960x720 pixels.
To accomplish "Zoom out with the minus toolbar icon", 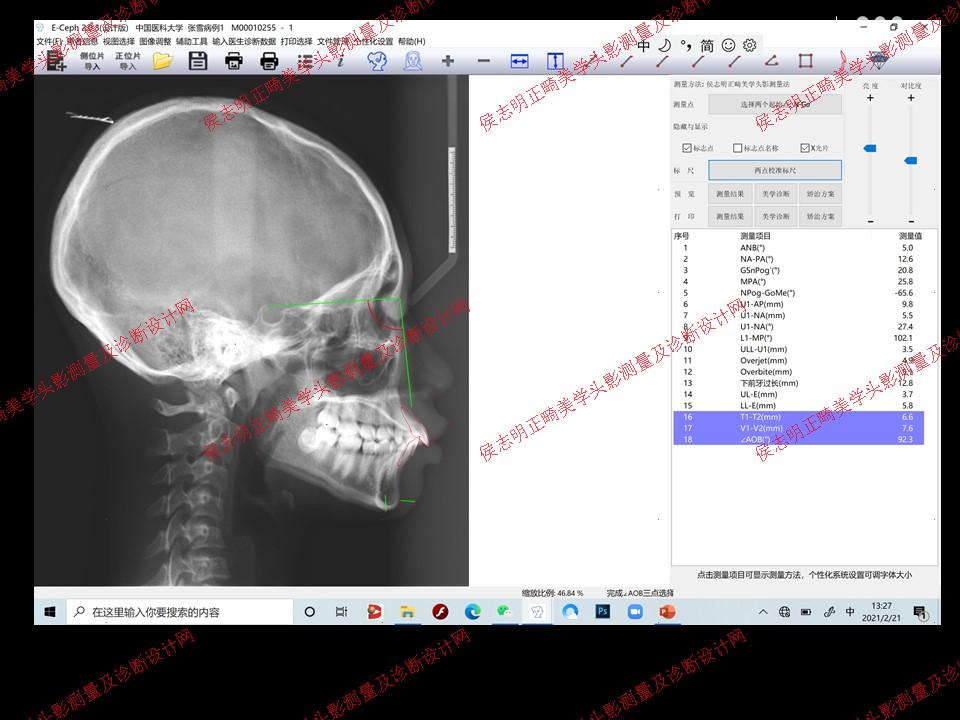I will pos(484,61).
